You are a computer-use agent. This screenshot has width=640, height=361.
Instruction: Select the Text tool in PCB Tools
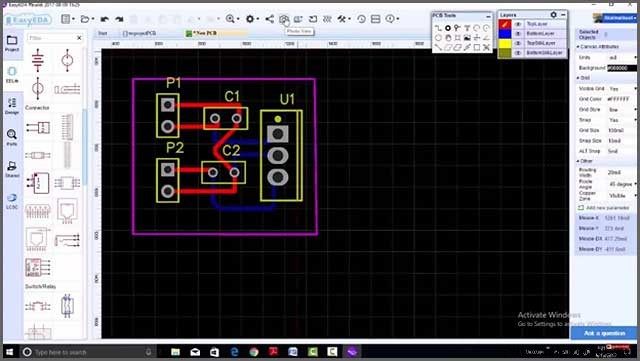(467, 28)
